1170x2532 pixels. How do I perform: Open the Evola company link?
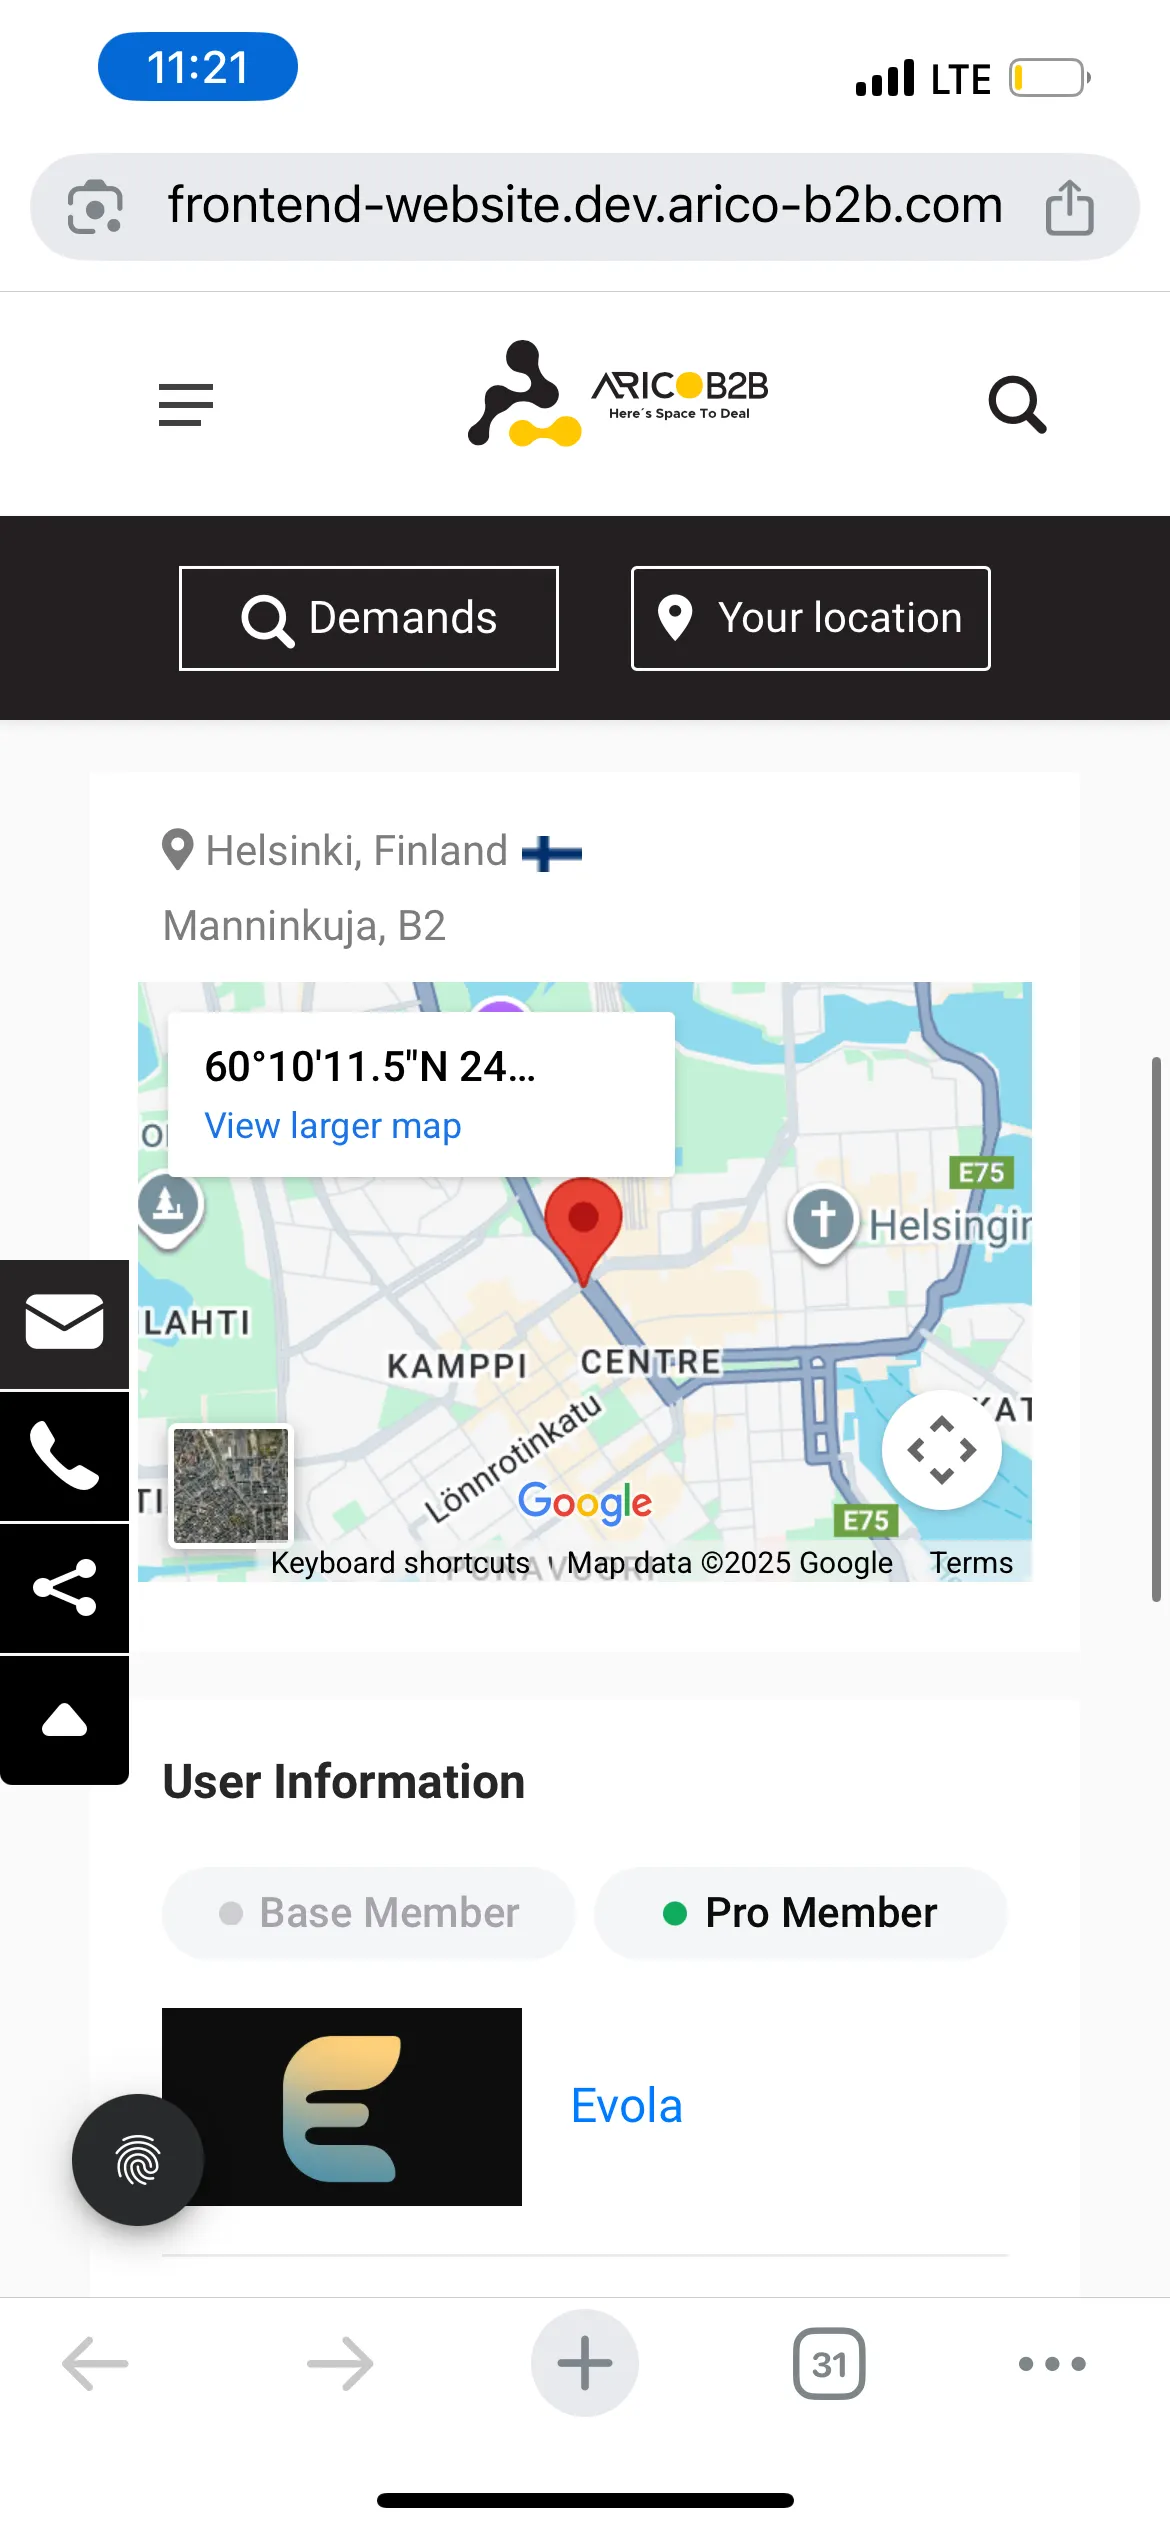tap(627, 2106)
